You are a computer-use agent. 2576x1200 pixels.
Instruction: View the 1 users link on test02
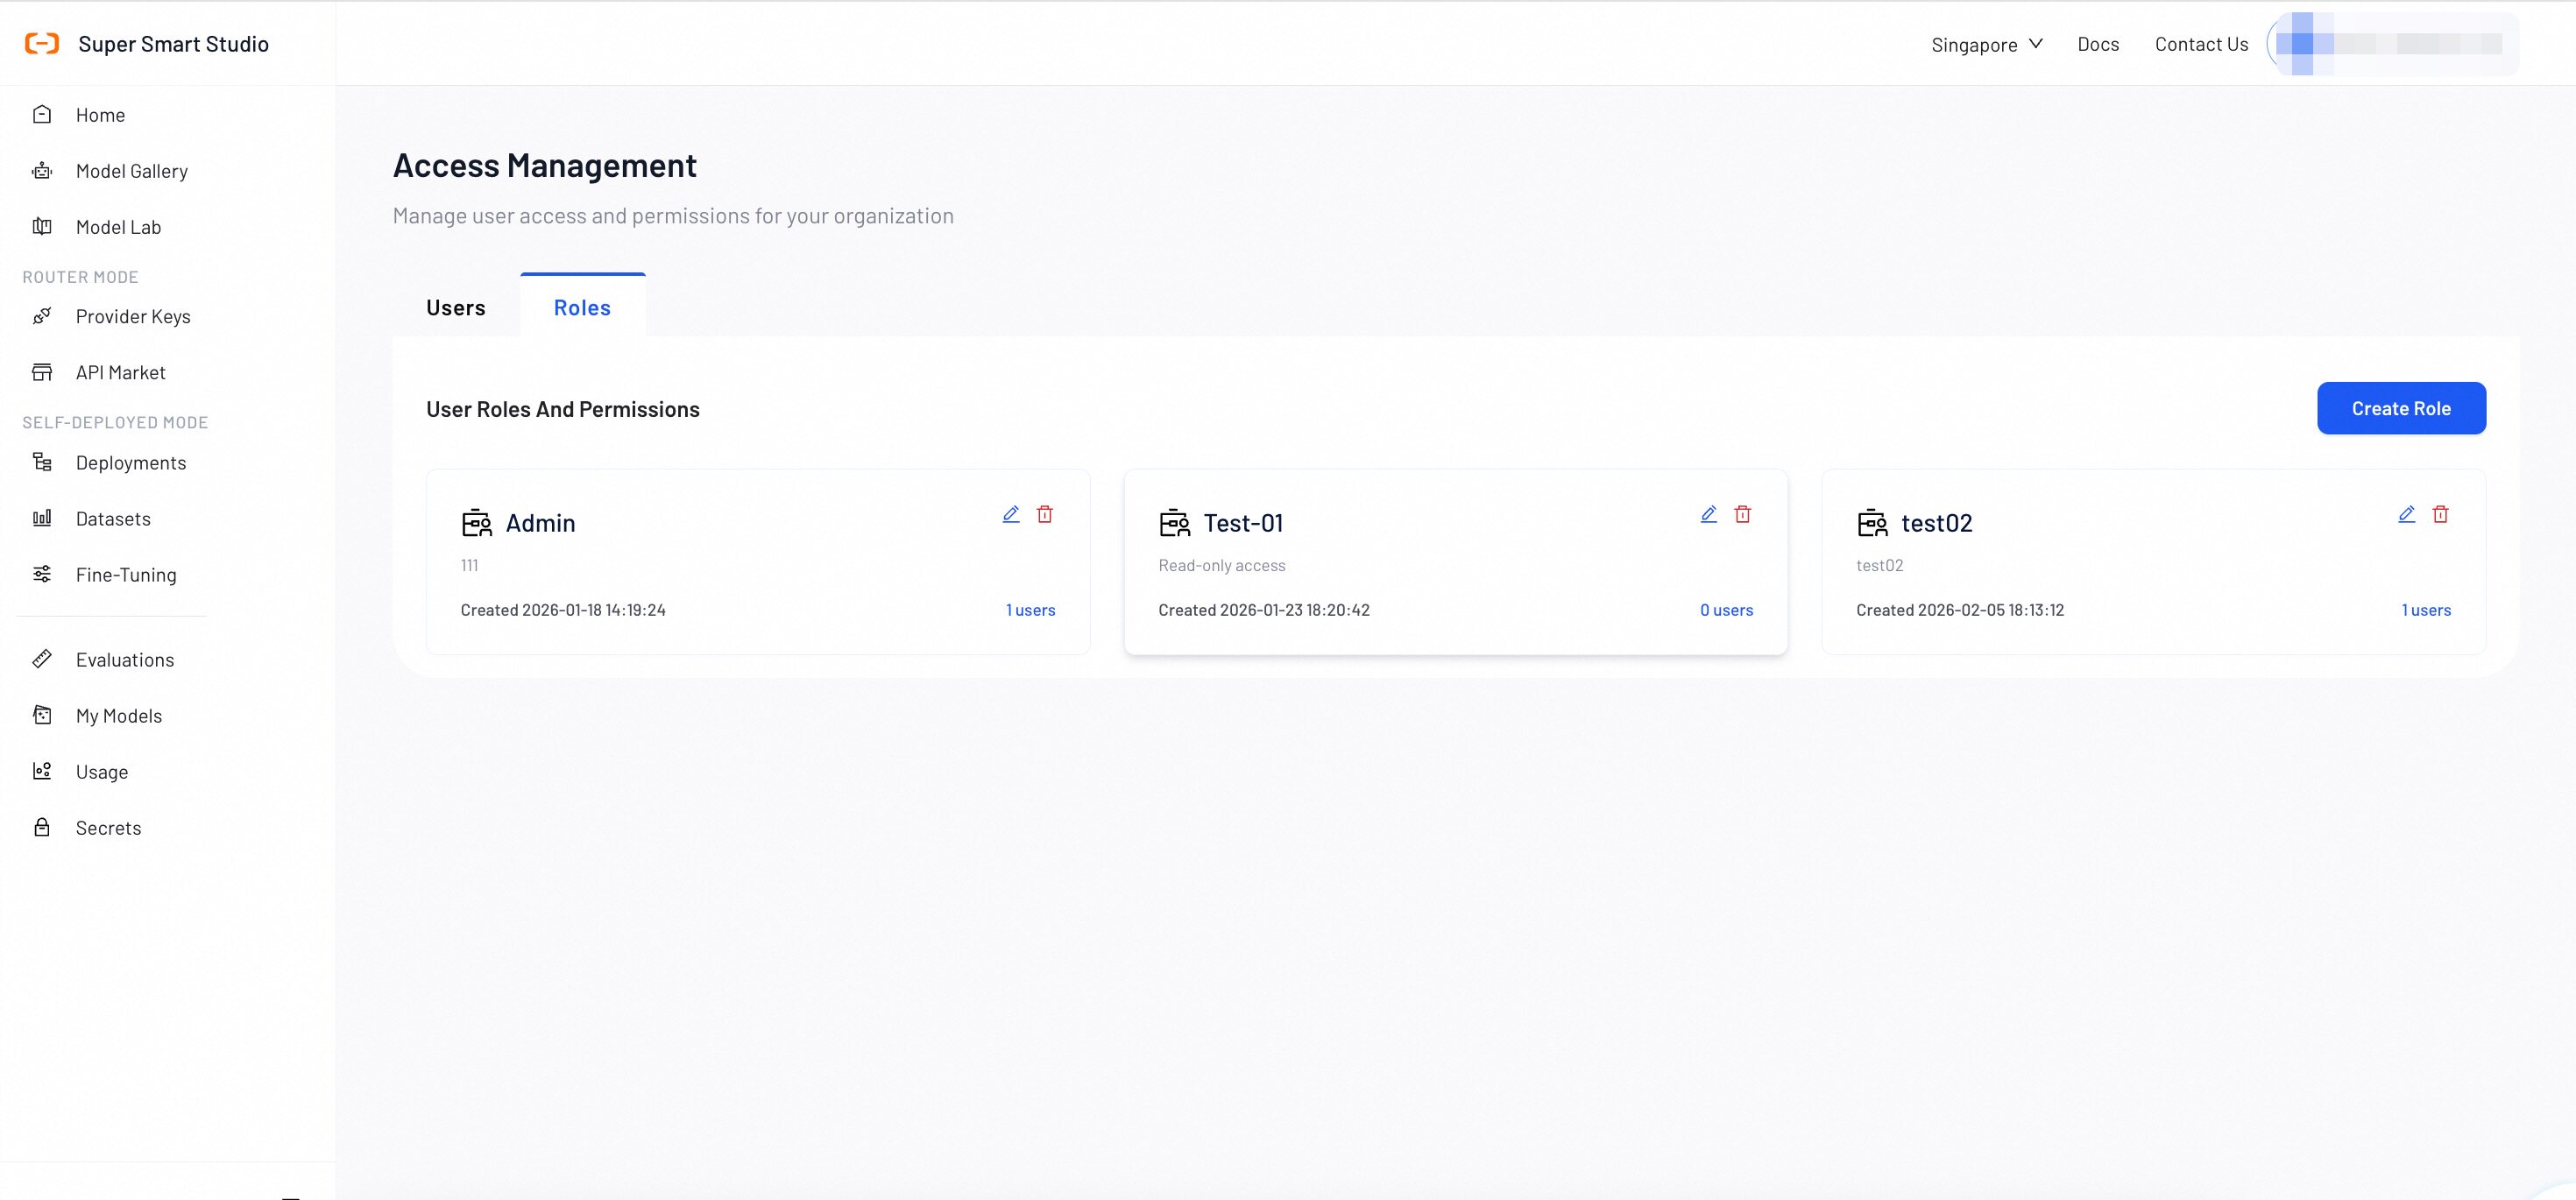pos(2426,610)
